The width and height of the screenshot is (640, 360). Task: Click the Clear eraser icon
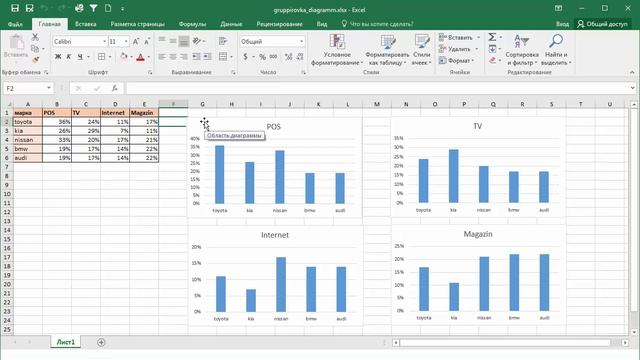(492, 60)
